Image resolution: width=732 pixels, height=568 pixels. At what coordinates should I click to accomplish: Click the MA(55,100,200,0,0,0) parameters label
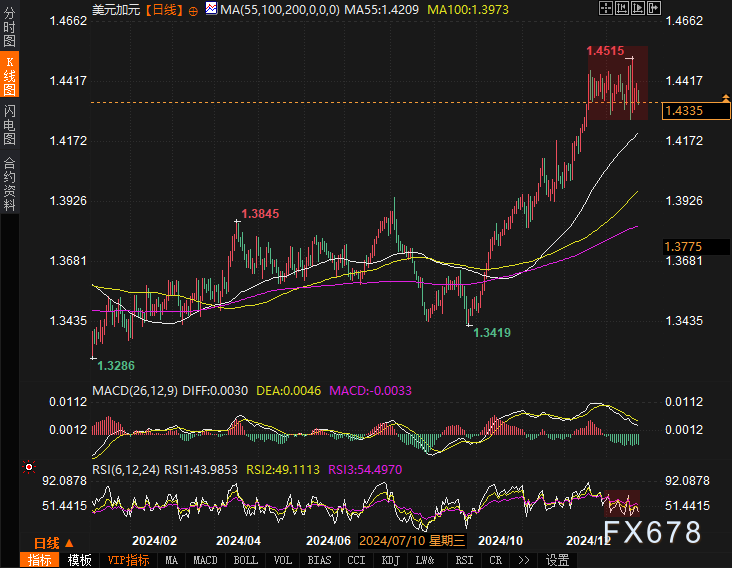(x=280, y=10)
